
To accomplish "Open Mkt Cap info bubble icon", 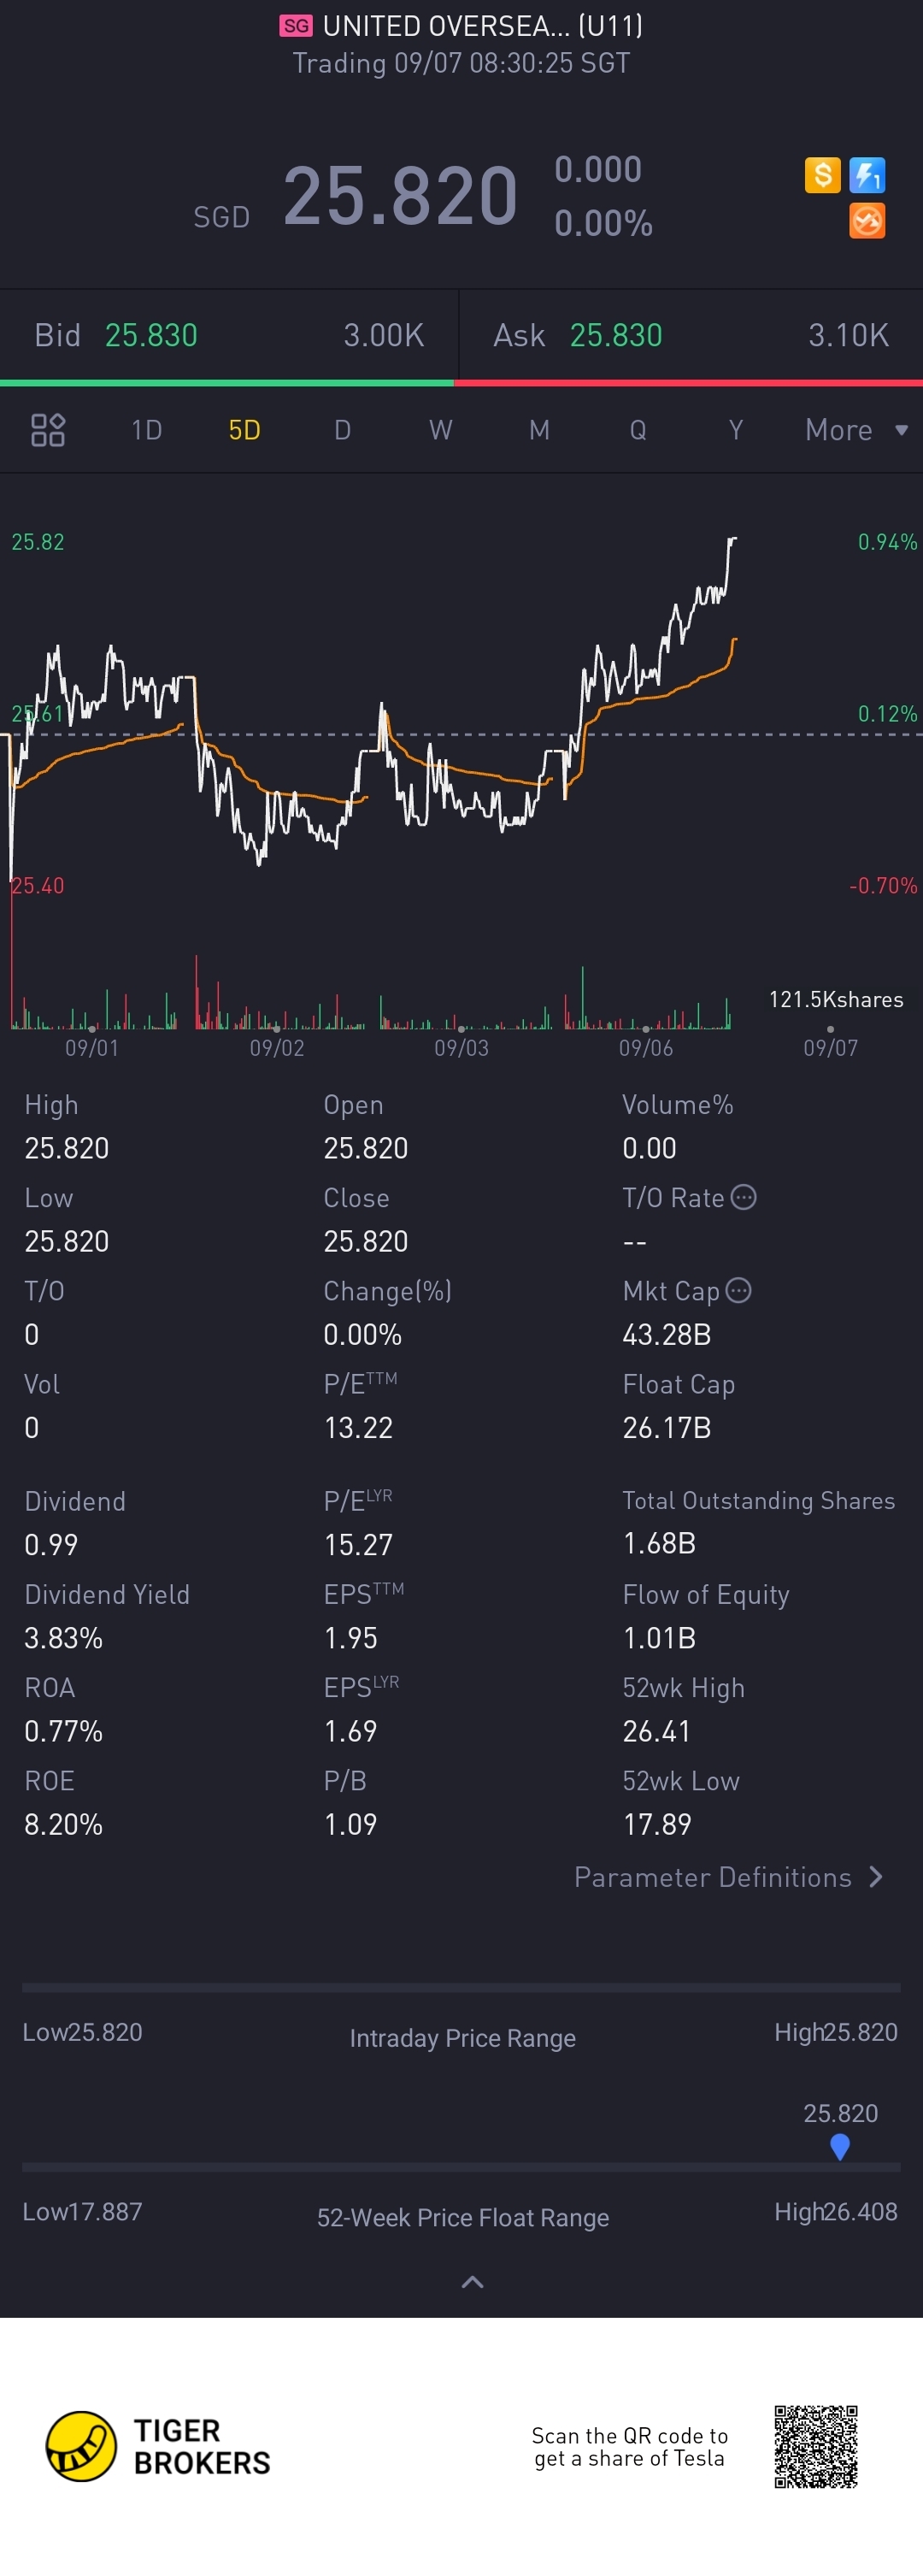I will (738, 1290).
